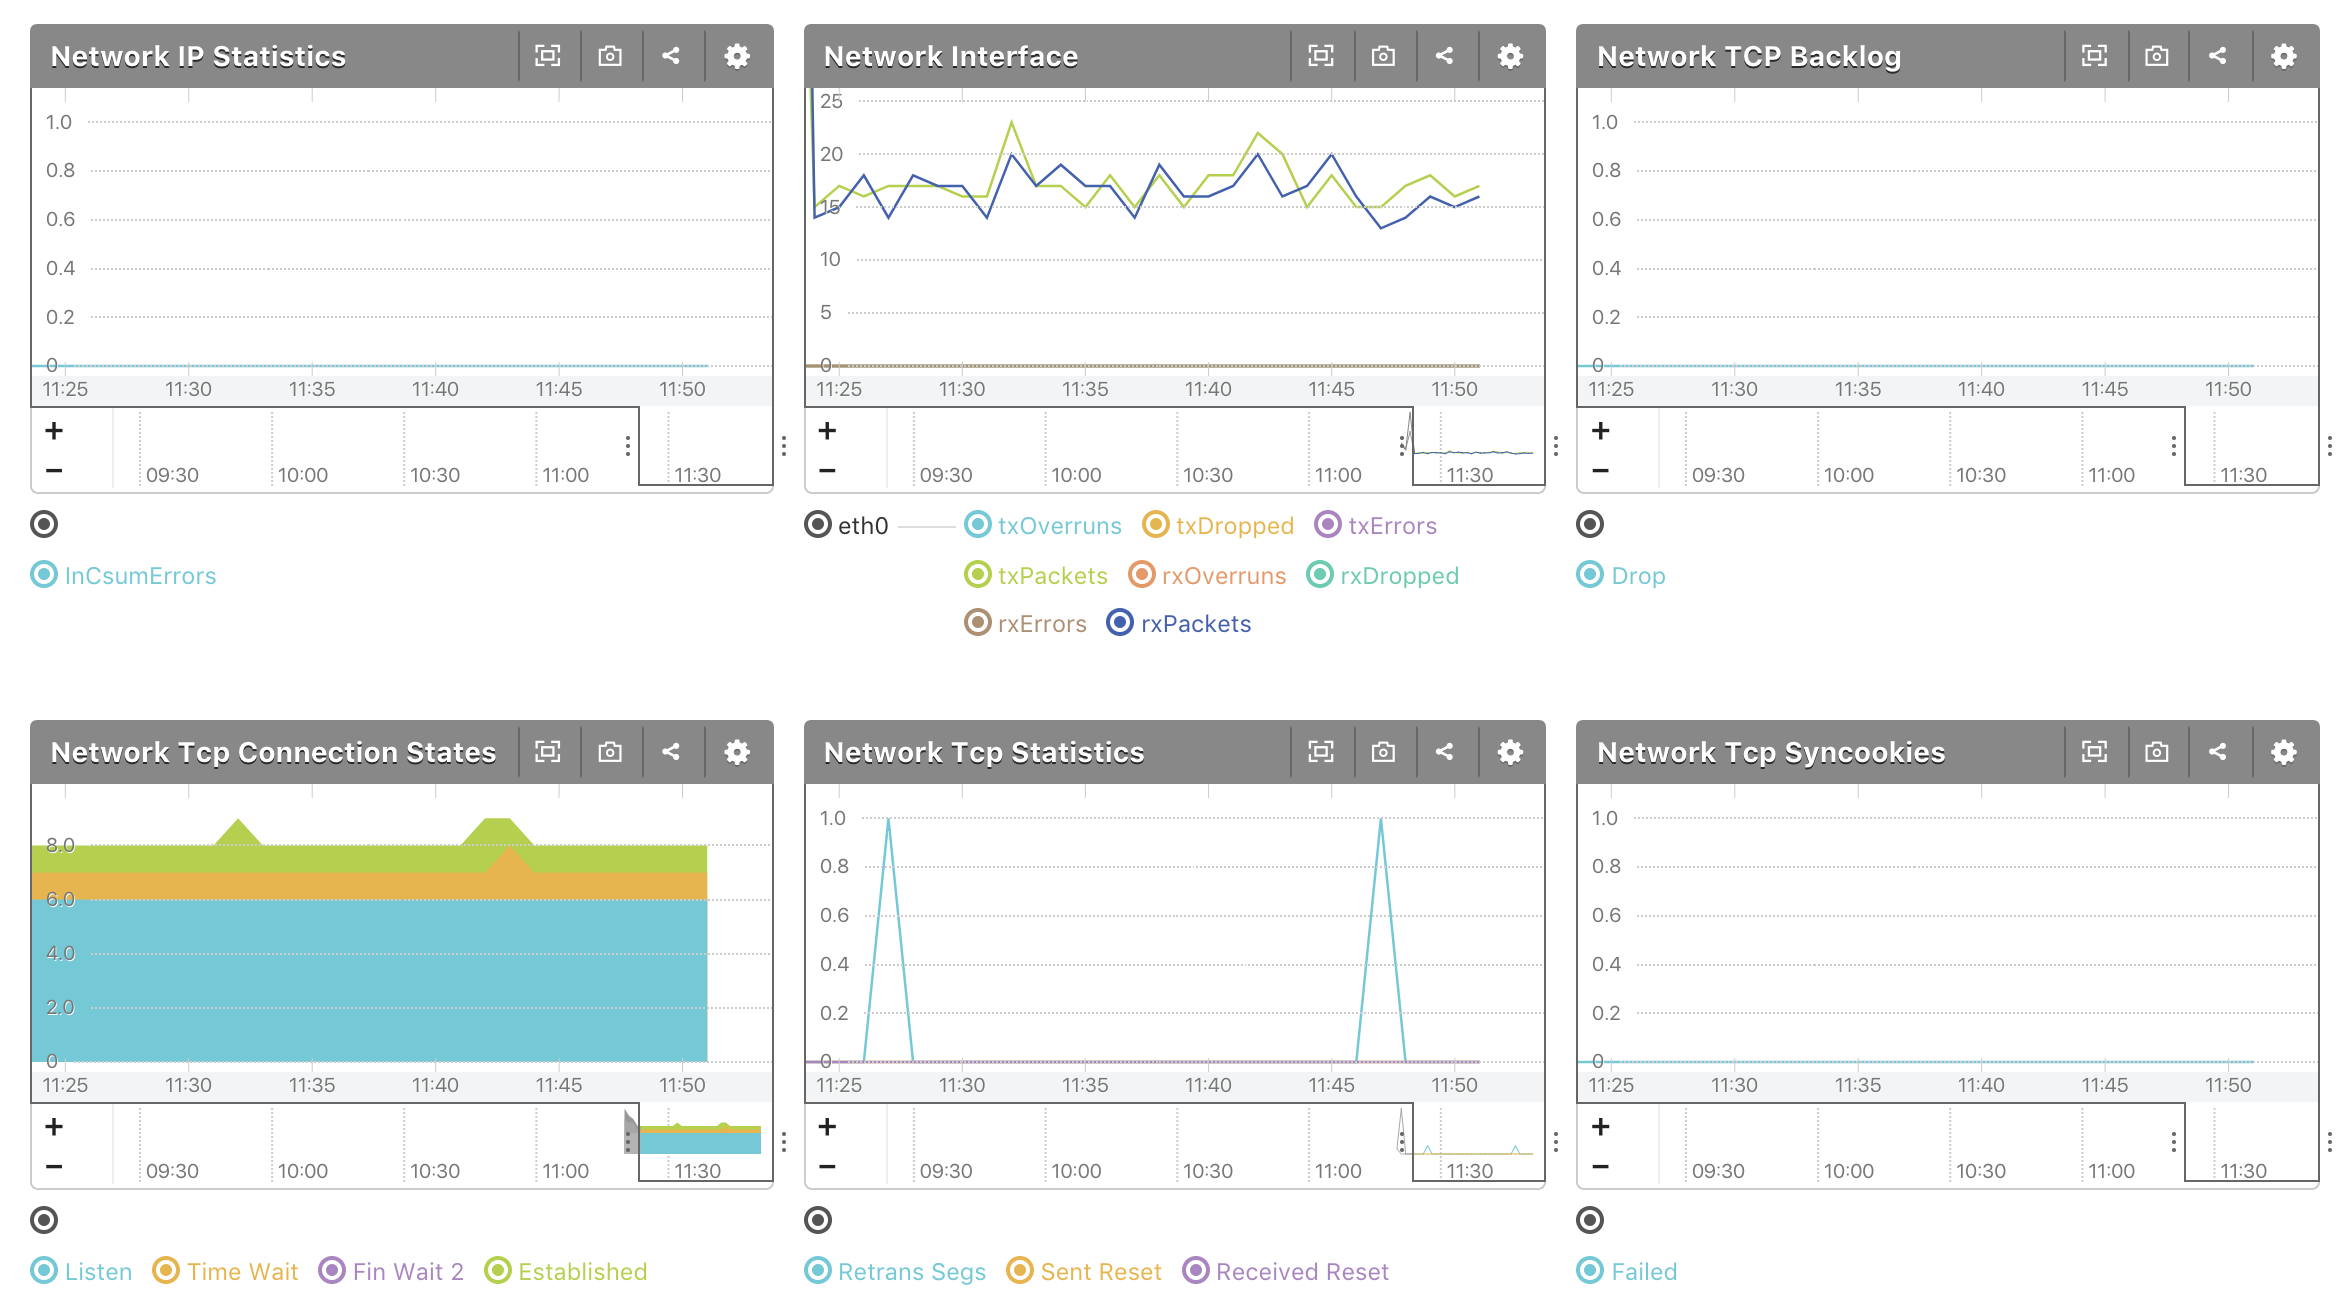Click the Time Wait legend label

pos(242,1271)
